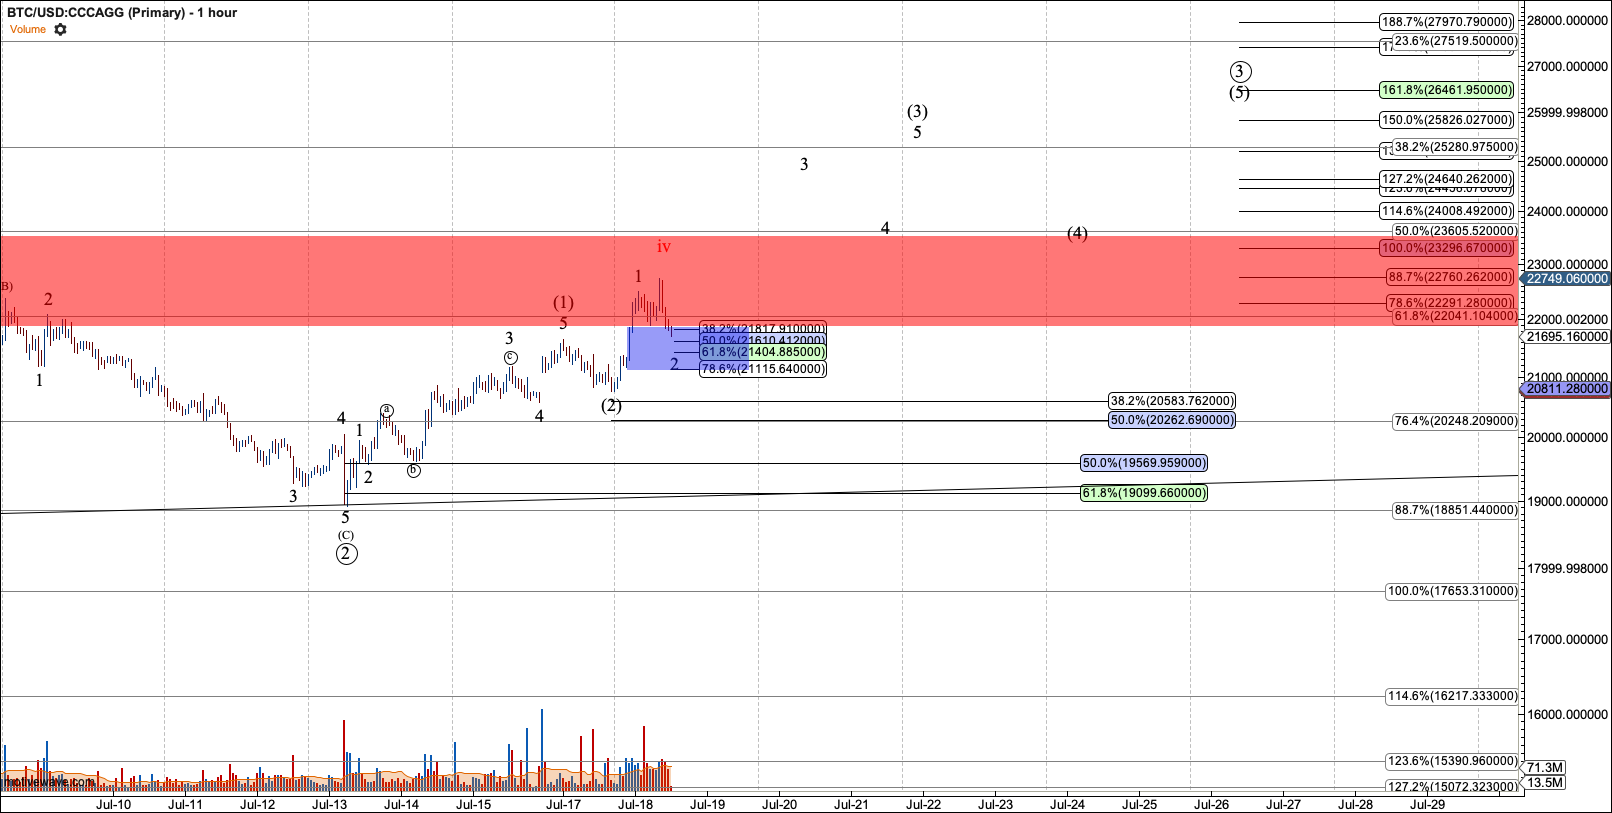Click the 17999.998000 price axis label
This screenshot has width=1612, height=813.
tap(1567, 569)
